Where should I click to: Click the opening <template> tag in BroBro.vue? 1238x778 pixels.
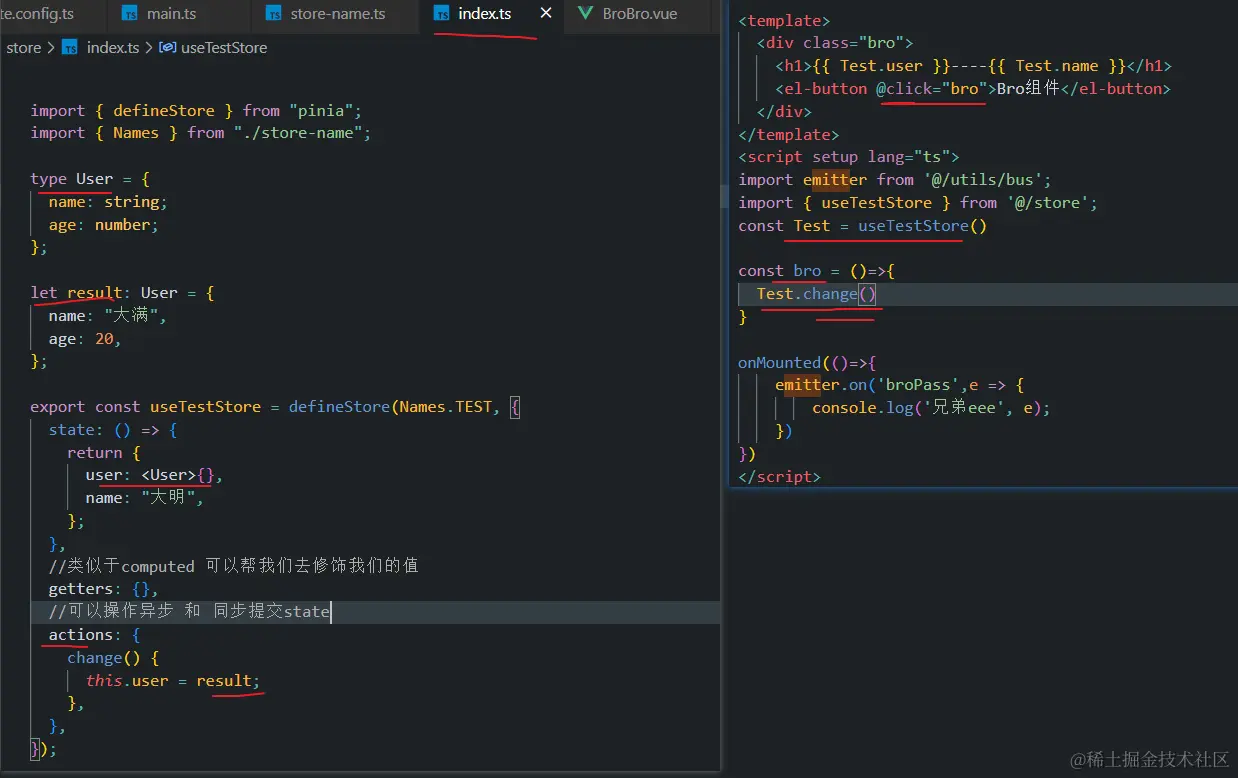[x=784, y=20]
